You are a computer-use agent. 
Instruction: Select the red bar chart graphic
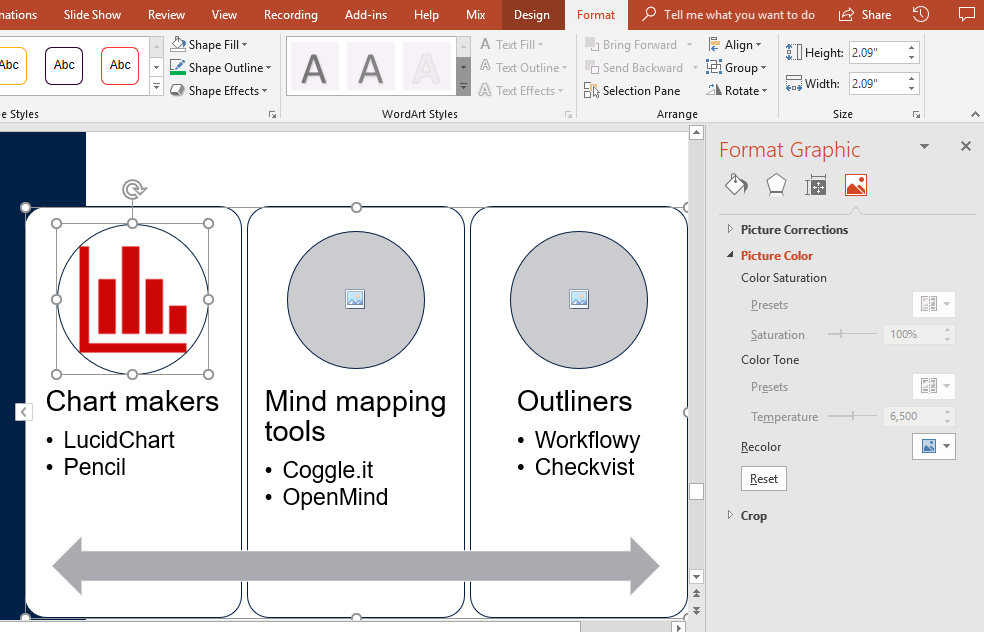133,298
